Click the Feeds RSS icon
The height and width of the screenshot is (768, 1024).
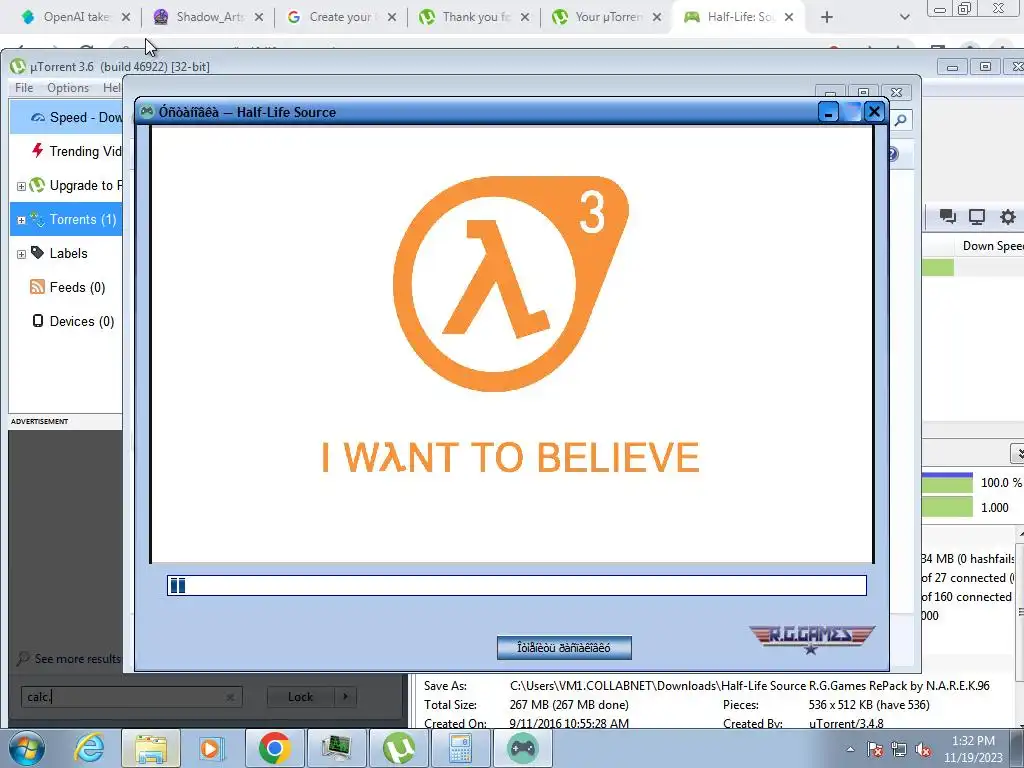[38, 287]
